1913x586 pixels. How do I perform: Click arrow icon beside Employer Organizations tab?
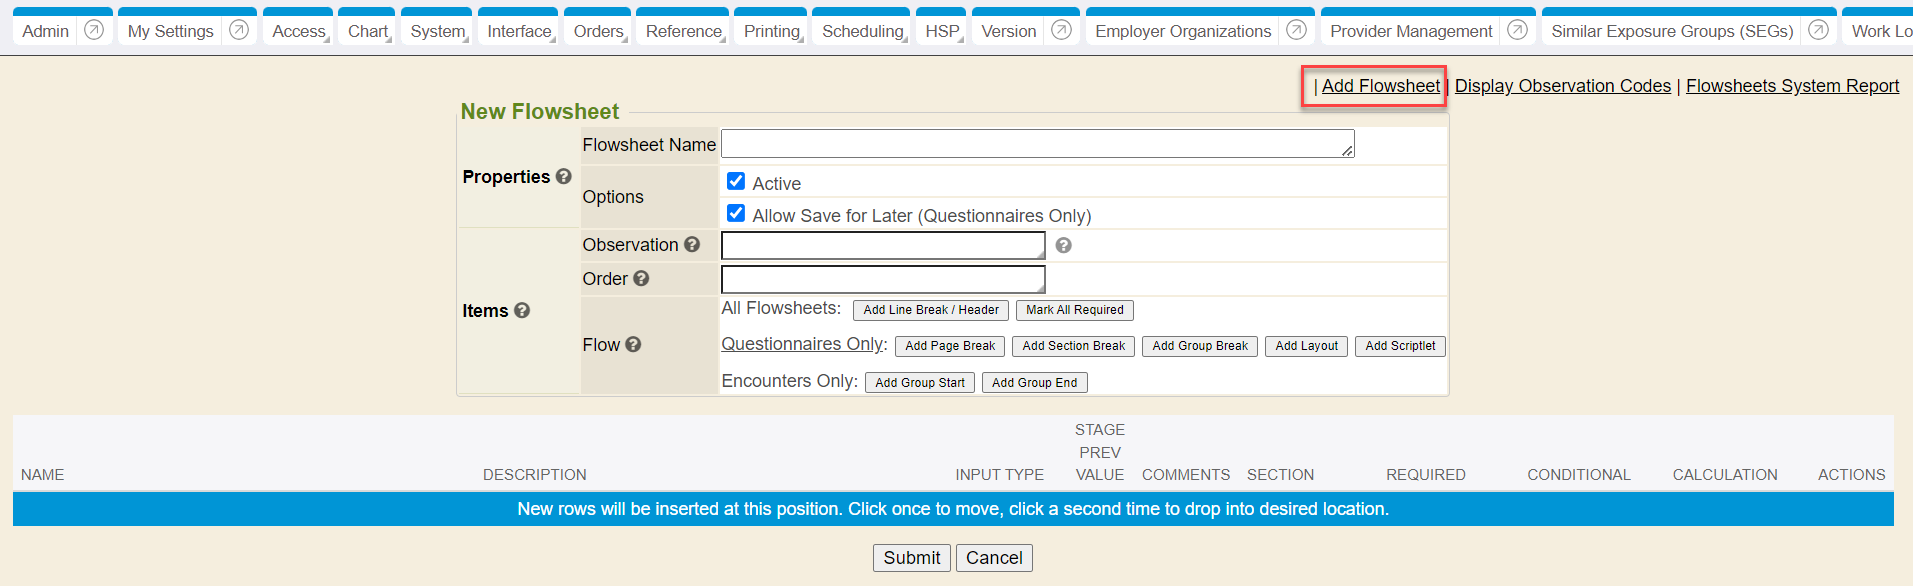coord(1296,30)
